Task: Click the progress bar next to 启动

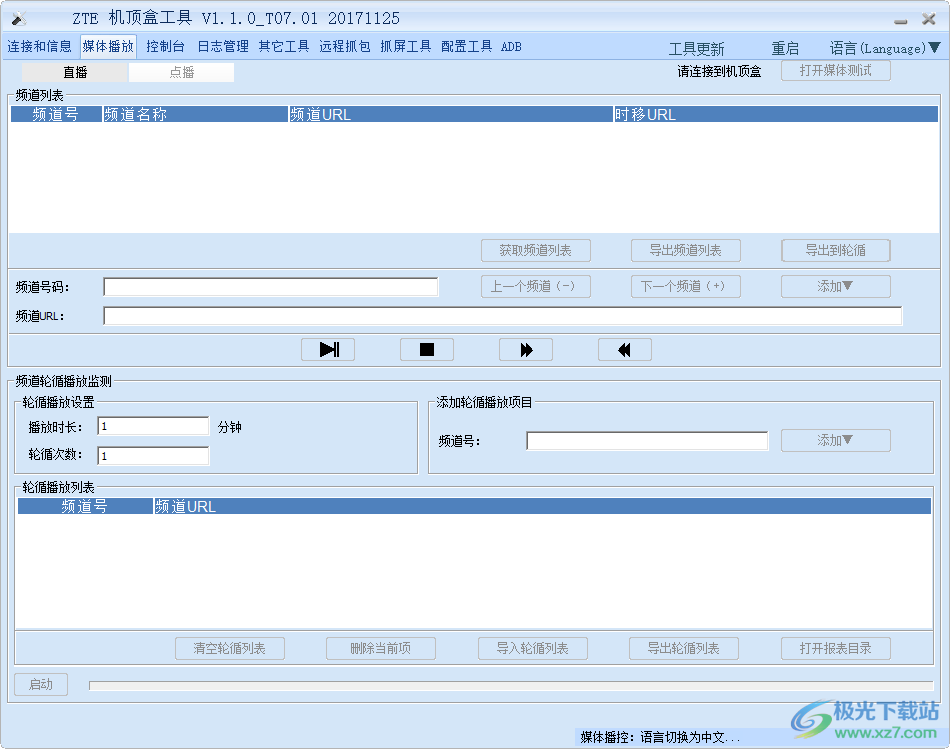Action: pos(511,685)
